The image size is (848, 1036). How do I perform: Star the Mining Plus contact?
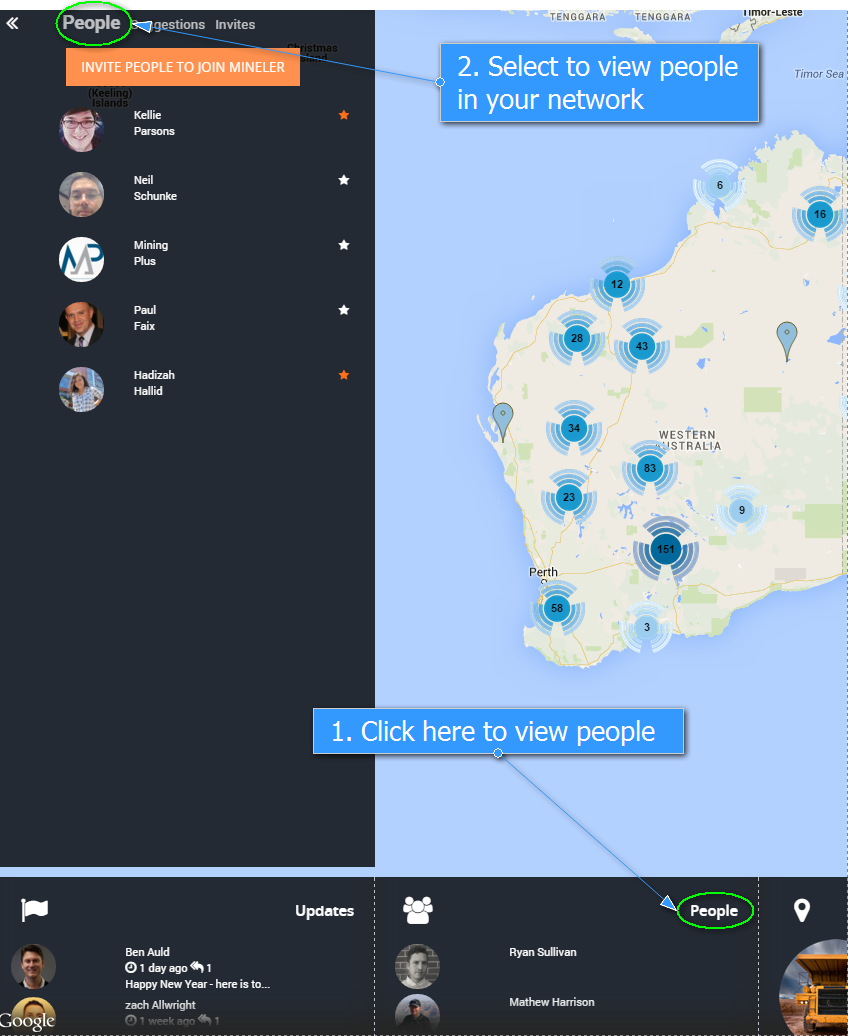[x=344, y=245]
